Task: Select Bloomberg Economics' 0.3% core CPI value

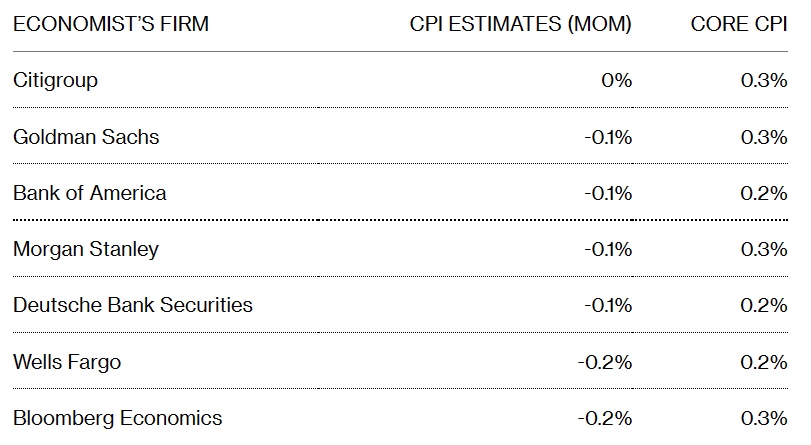Action: [764, 417]
